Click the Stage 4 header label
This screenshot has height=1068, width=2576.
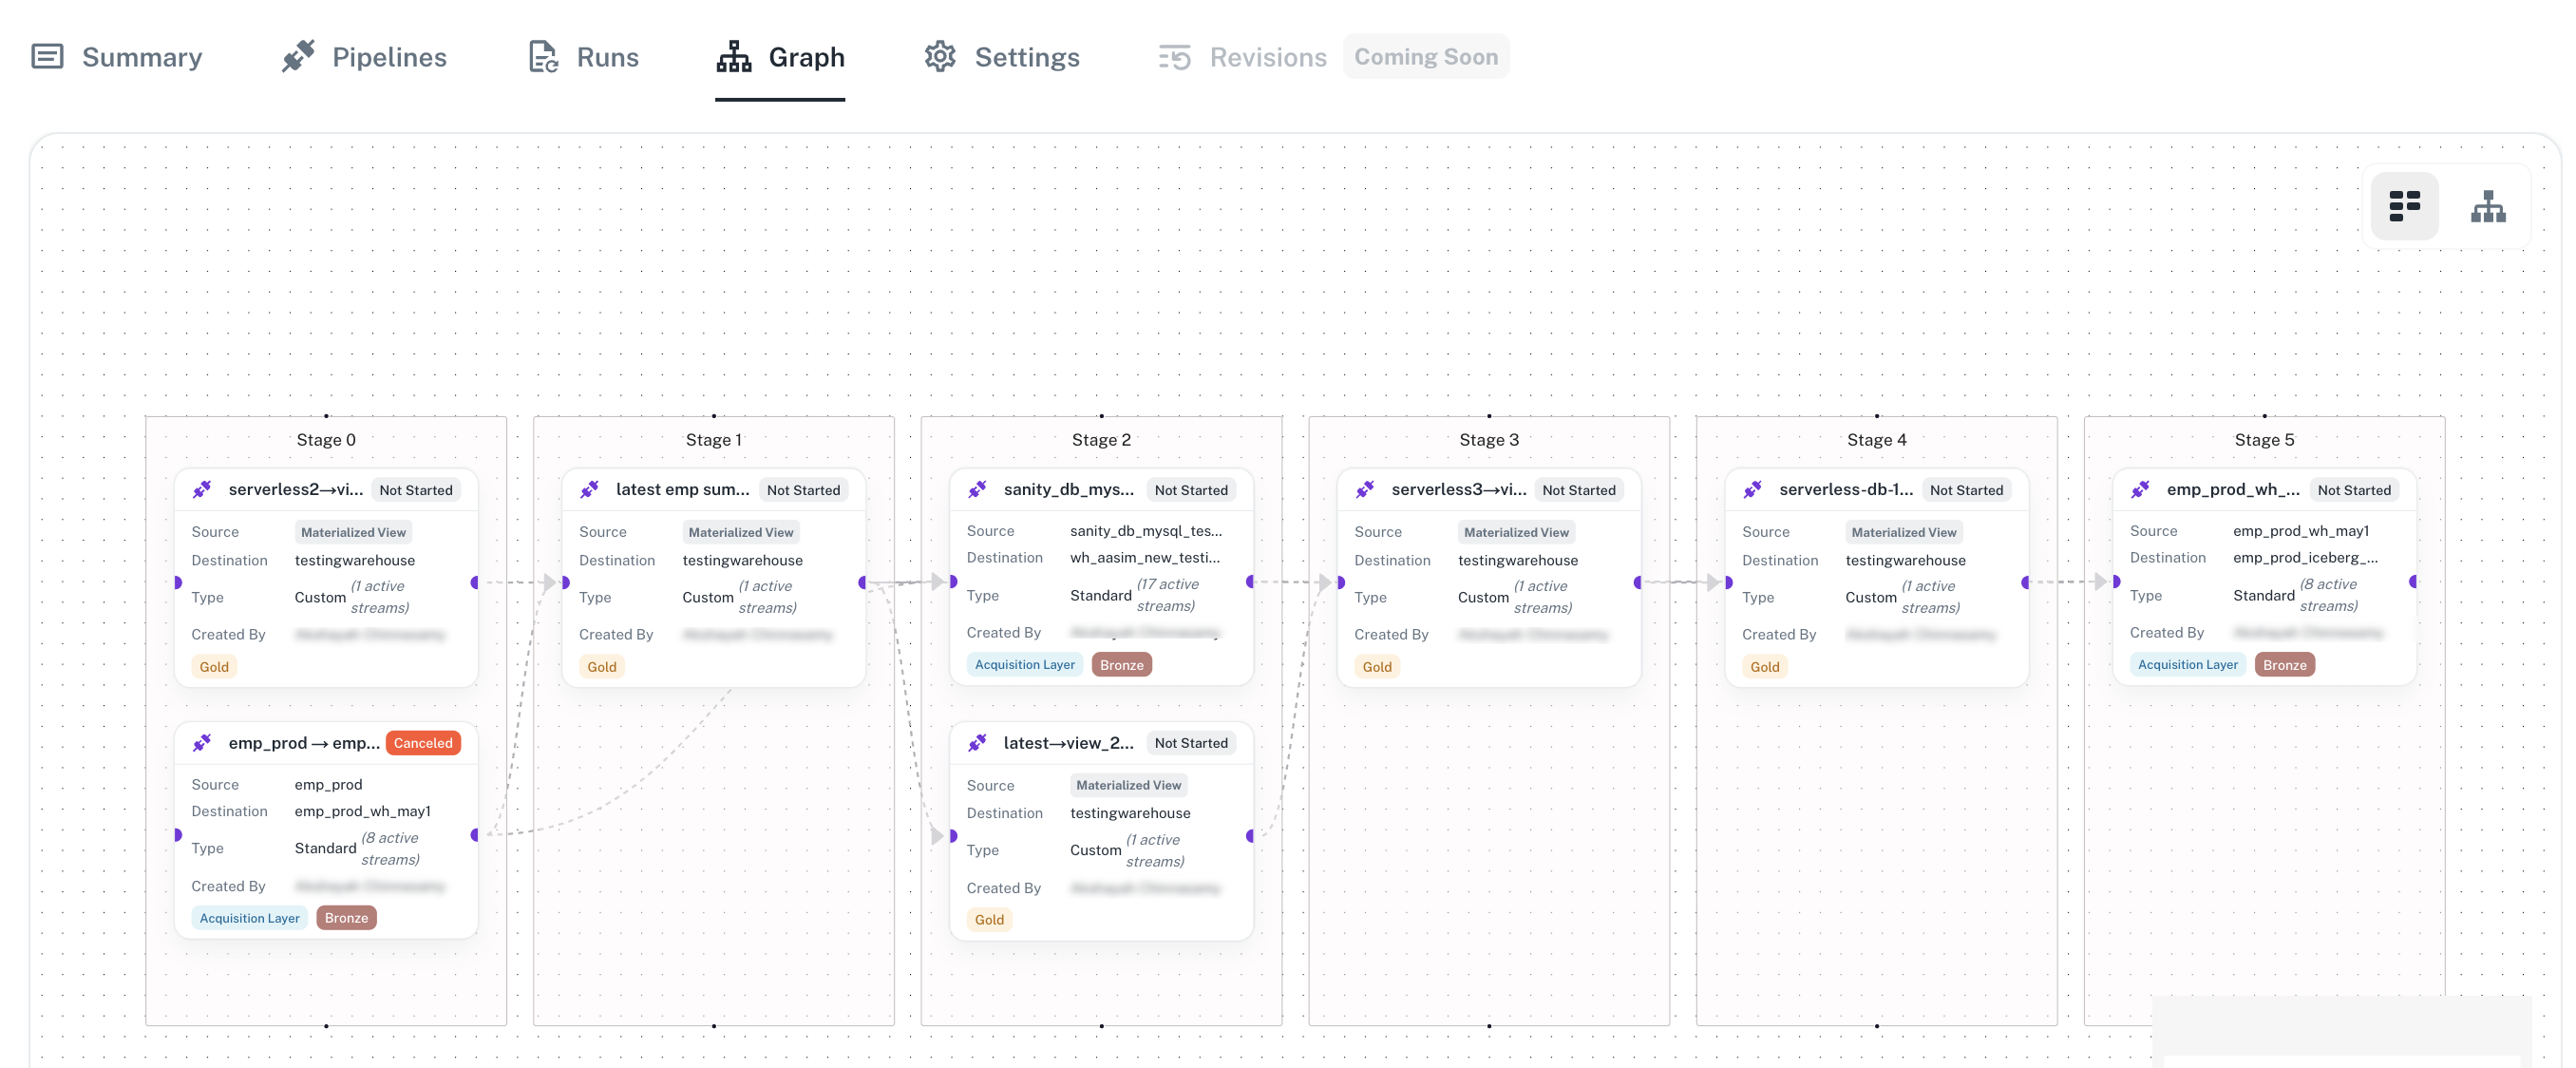[x=1877, y=440]
